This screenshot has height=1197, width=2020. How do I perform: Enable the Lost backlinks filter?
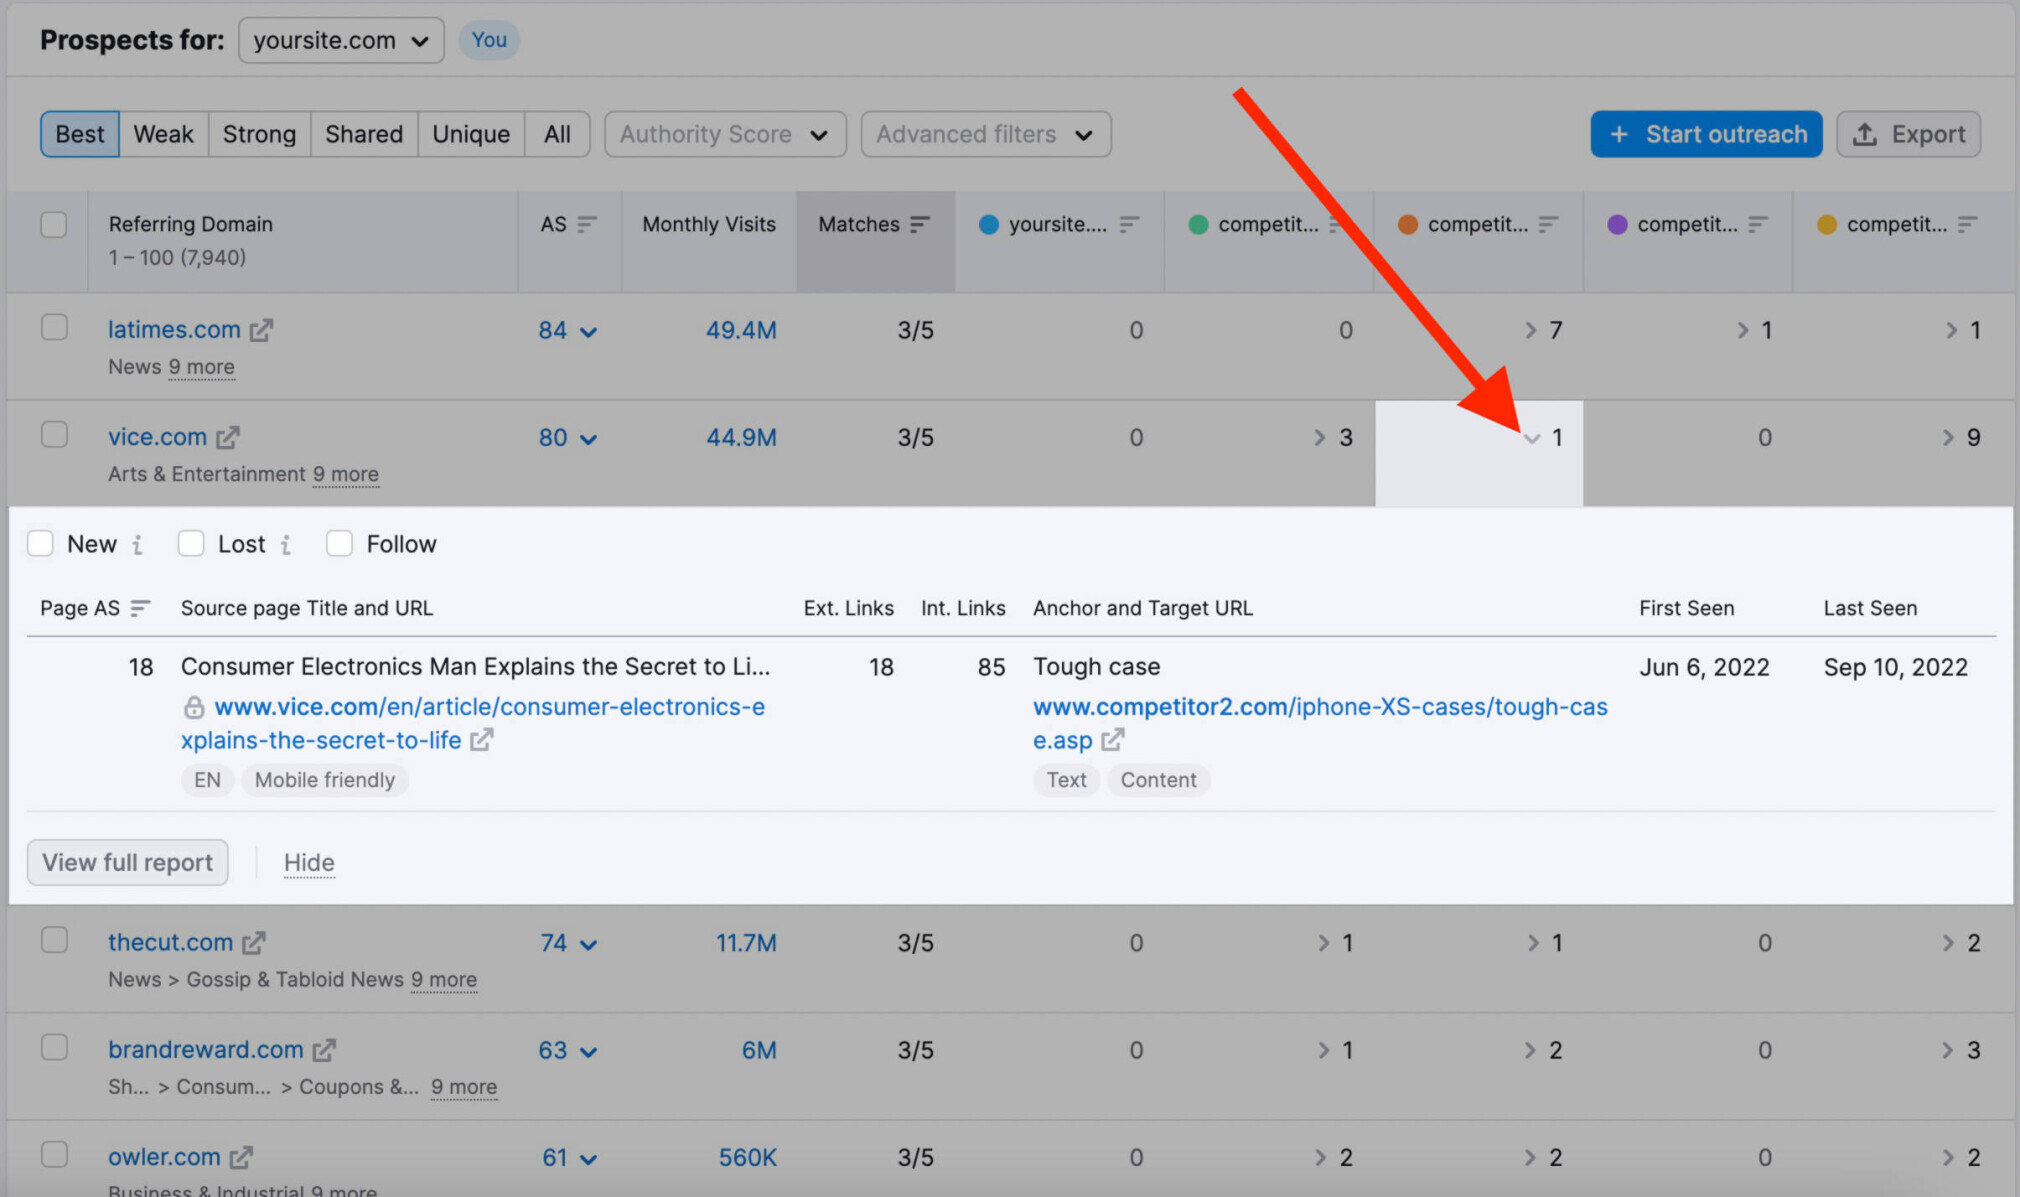tap(190, 543)
